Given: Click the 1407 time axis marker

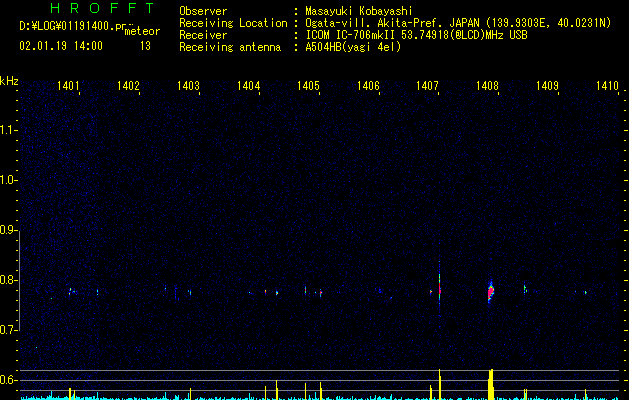Looking at the screenshot, I should tap(427, 86).
